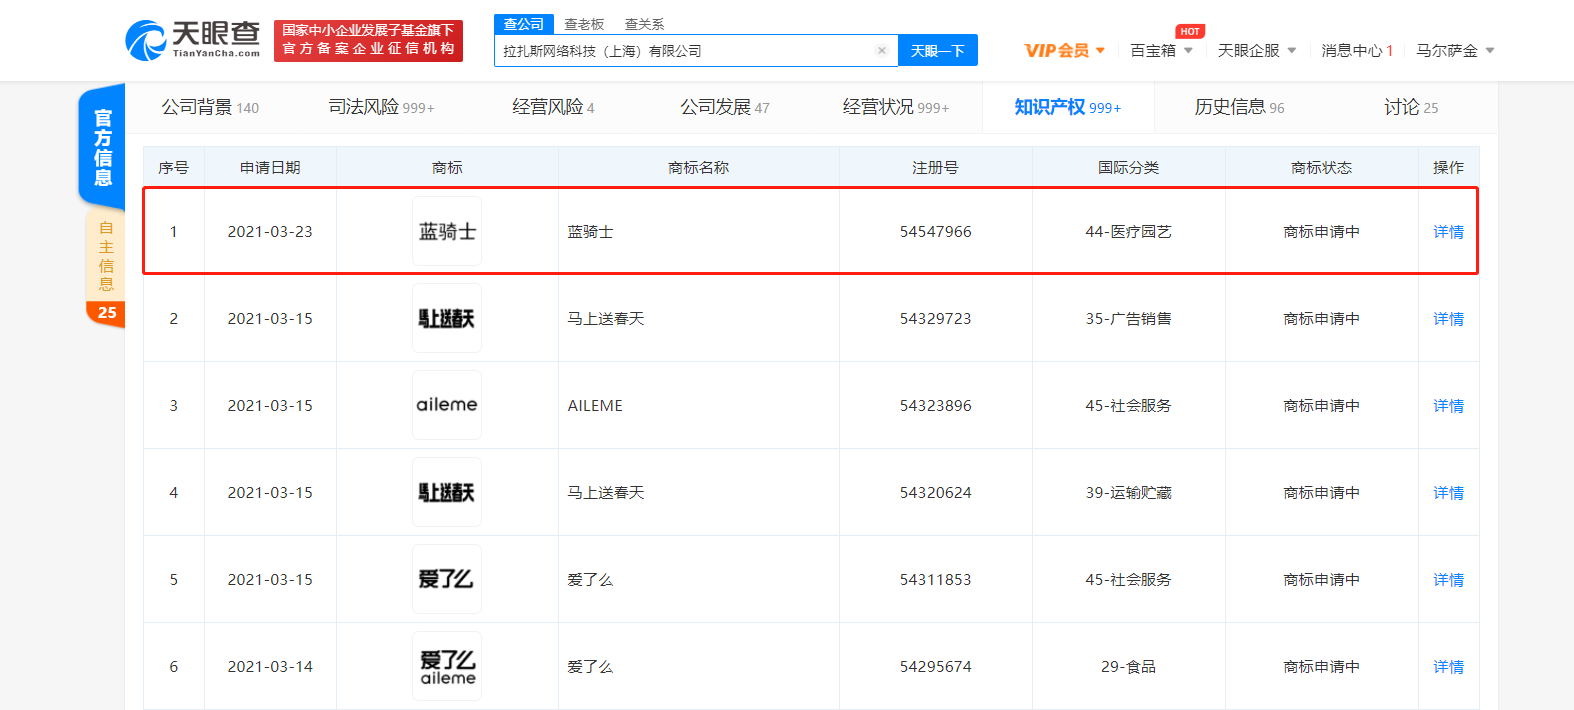This screenshot has width=1574, height=710.
Task: Open the 马上送春天 trademark image, registration 54329723
Action: [447, 318]
